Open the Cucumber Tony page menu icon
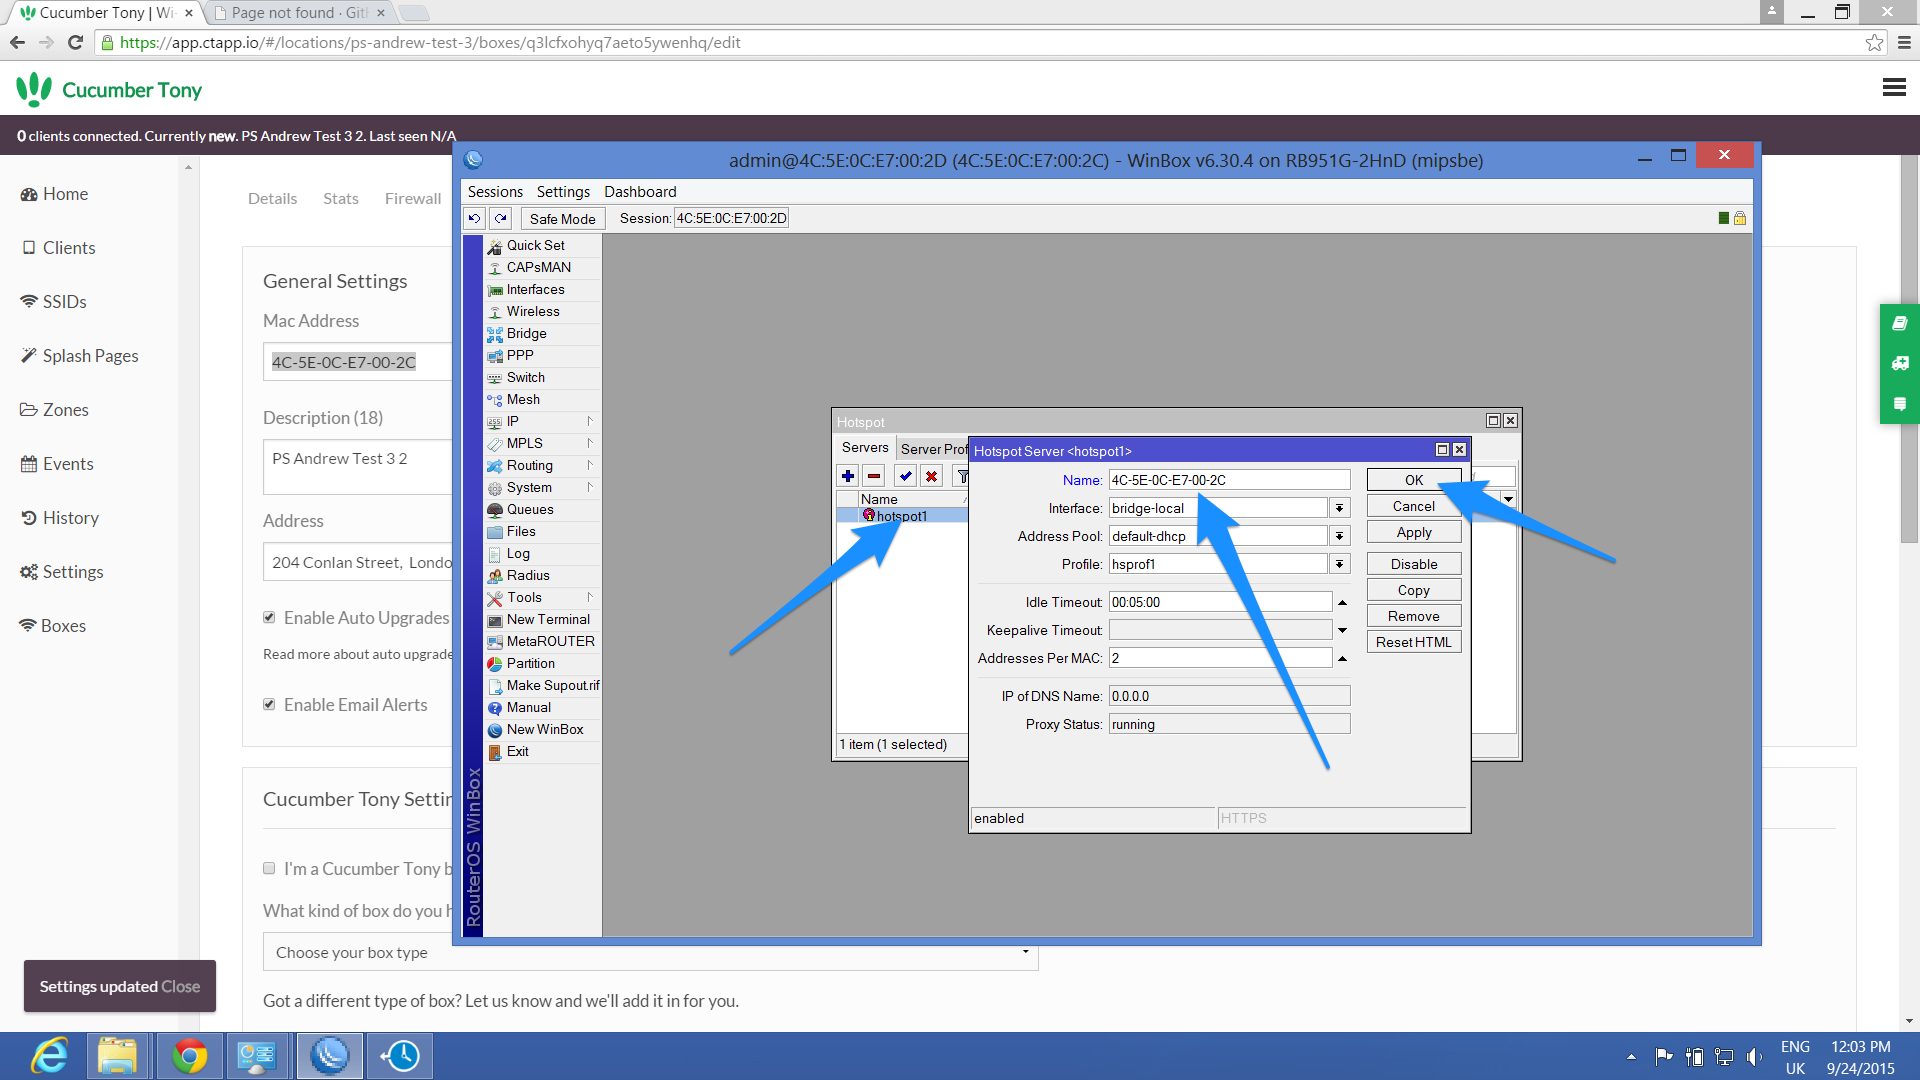This screenshot has height=1080, width=1920. 1894,88
